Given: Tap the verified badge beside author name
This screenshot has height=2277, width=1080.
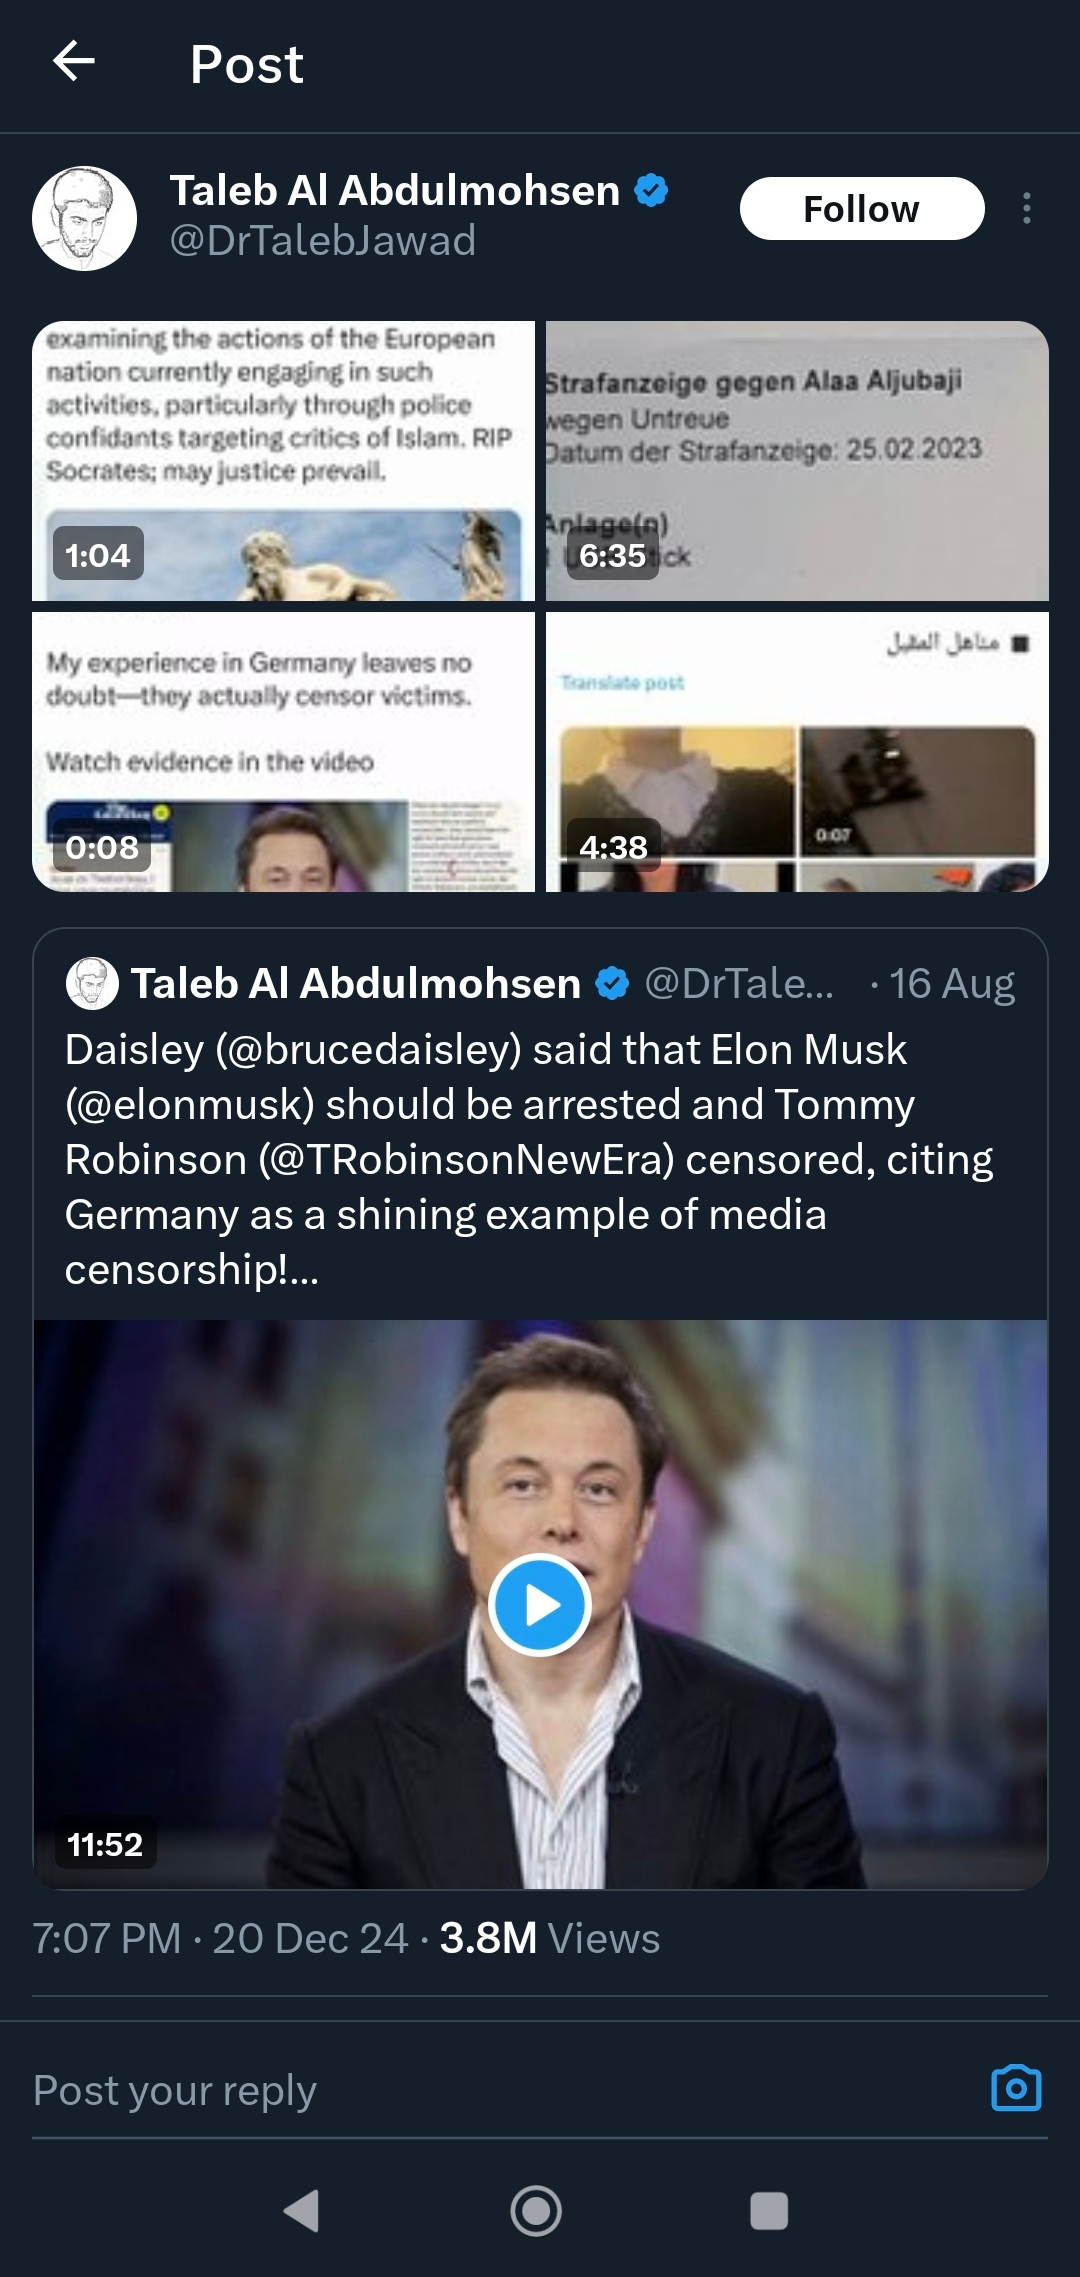Looking at the screenshot, I should click(651, 190).
